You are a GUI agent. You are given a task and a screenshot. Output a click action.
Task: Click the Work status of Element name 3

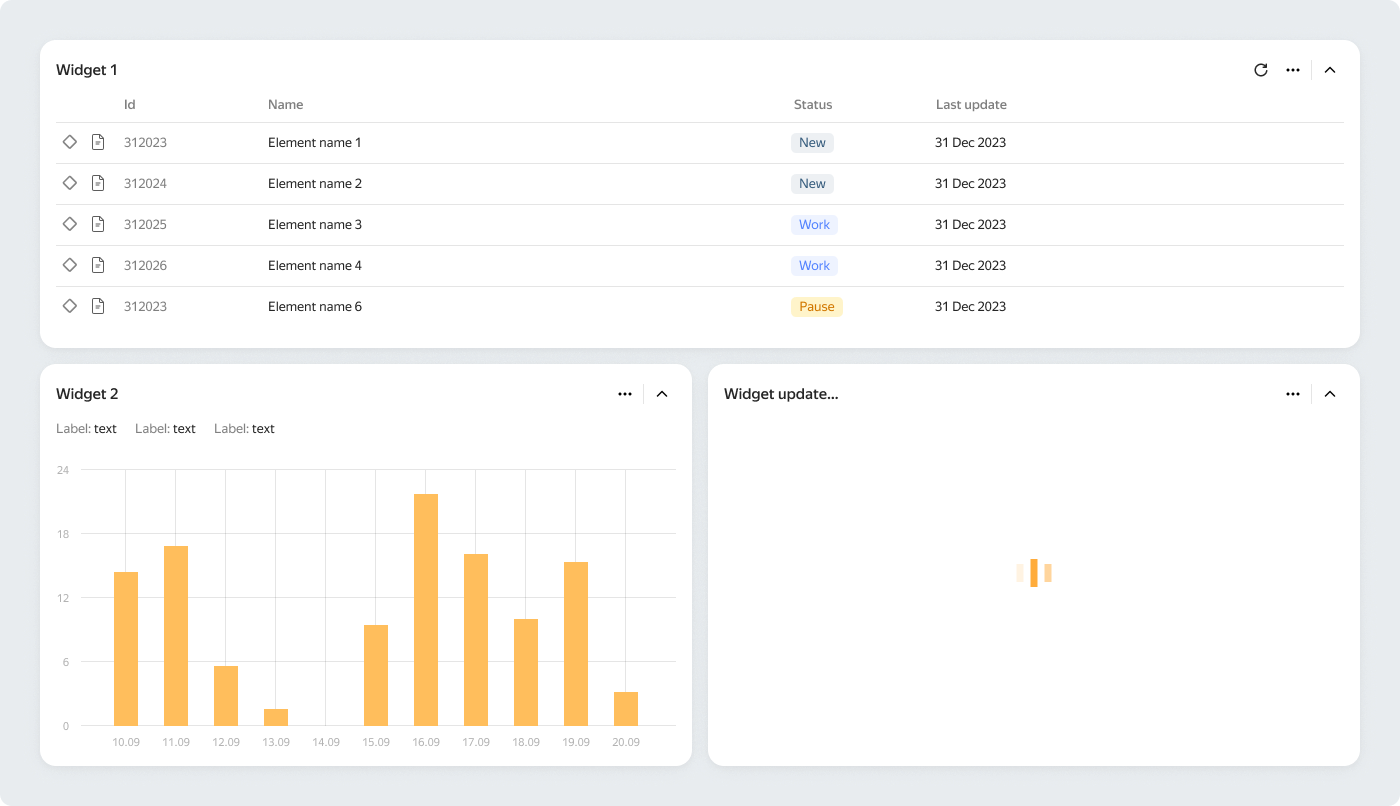pos(814,225)
